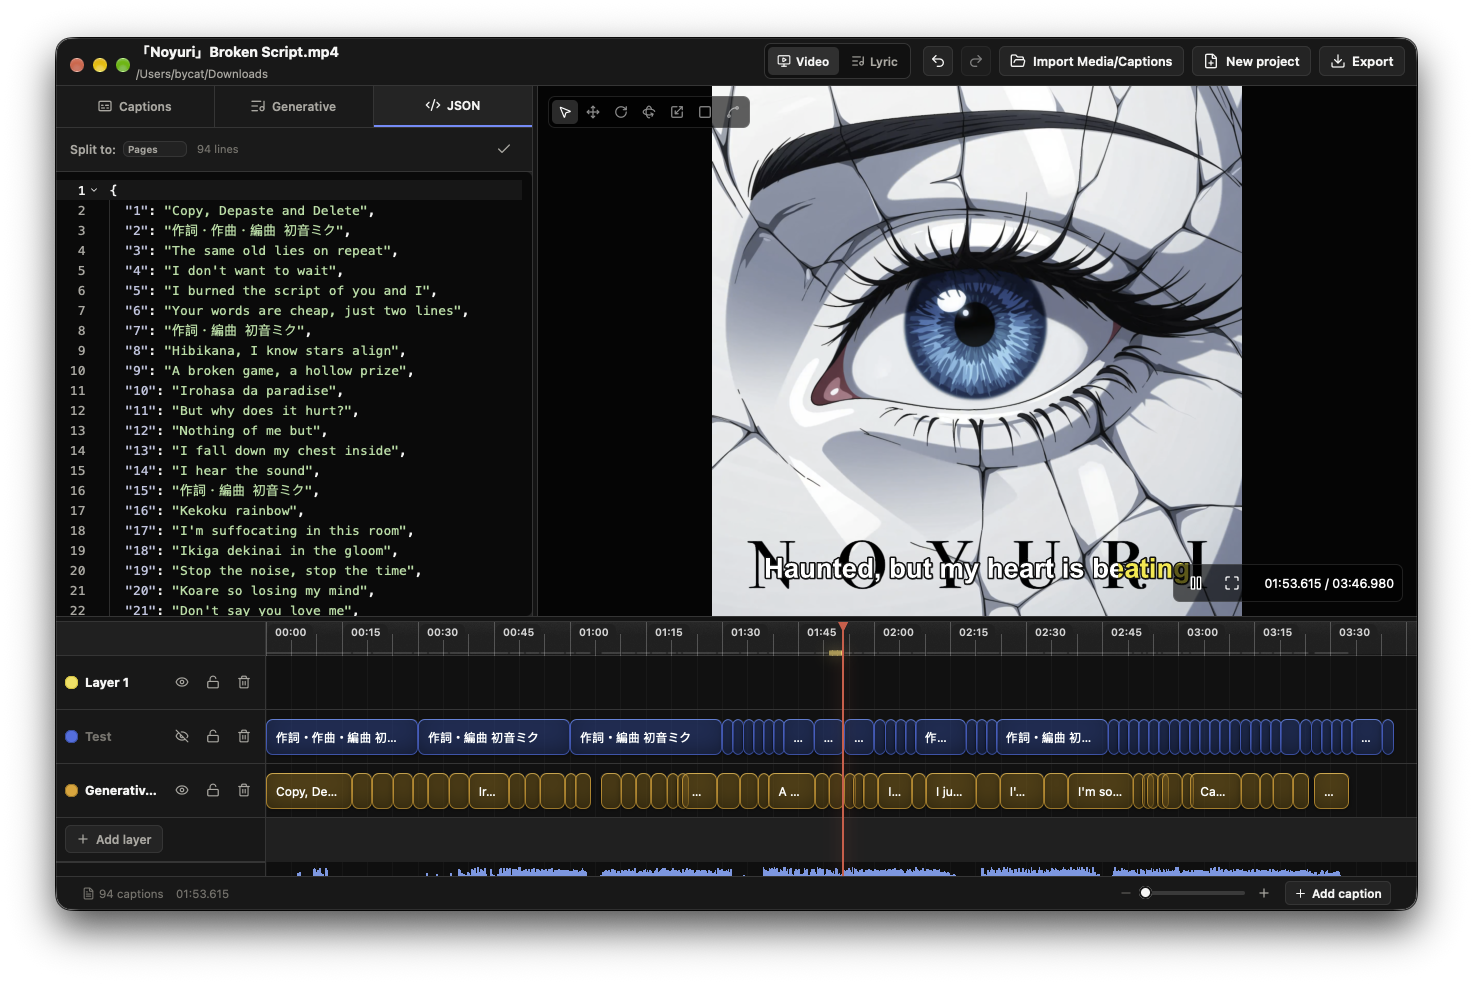Activate the 3D rotate tool
Viewport: 1473px width, 984px height.
pyautogui.click(x=649, y=112)
